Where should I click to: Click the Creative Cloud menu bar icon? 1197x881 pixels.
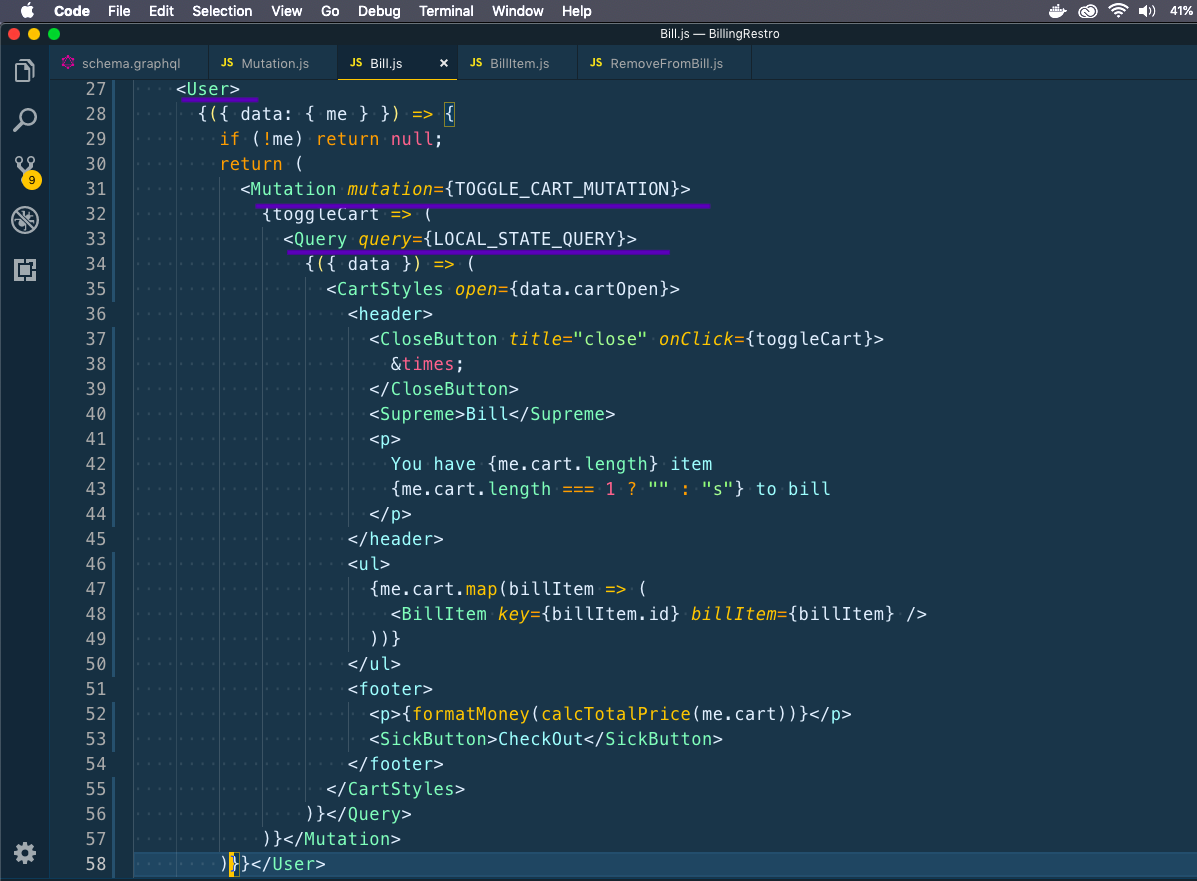coord(1088,11)
